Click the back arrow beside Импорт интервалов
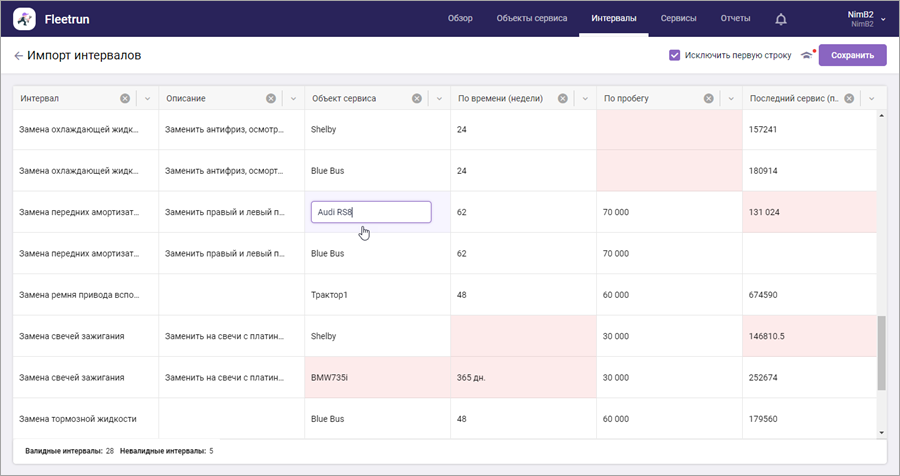900x476 pixels. pyautogui.click(x=18, y=56)
